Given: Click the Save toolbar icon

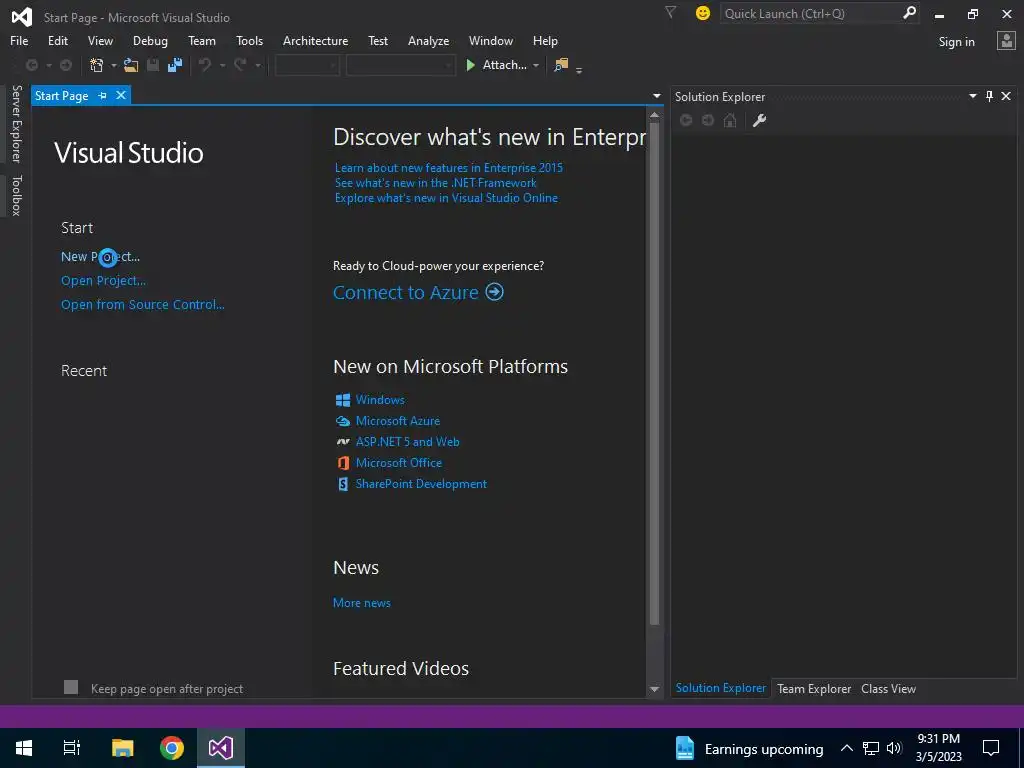Looking at the screenshot, I should pyautogui.click(x=153, y=65).
